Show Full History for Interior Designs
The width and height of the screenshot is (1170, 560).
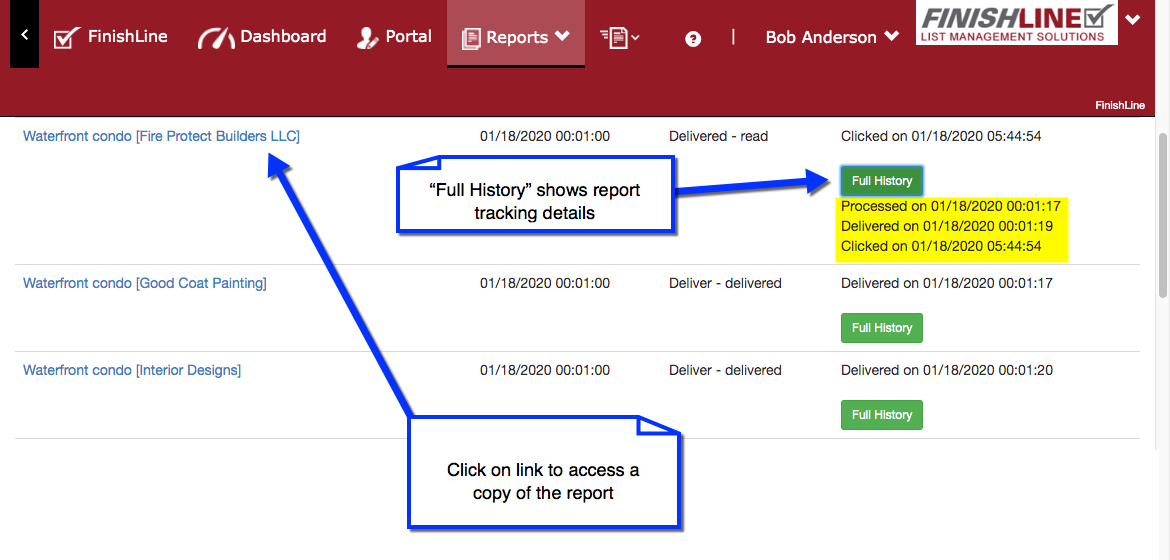tap(881, 415)
